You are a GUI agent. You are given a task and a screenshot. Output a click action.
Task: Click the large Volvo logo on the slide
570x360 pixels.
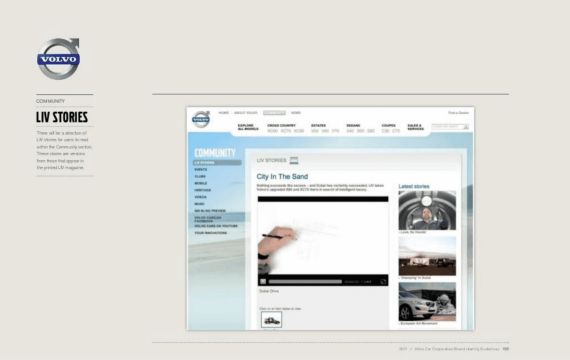point(59,59)
